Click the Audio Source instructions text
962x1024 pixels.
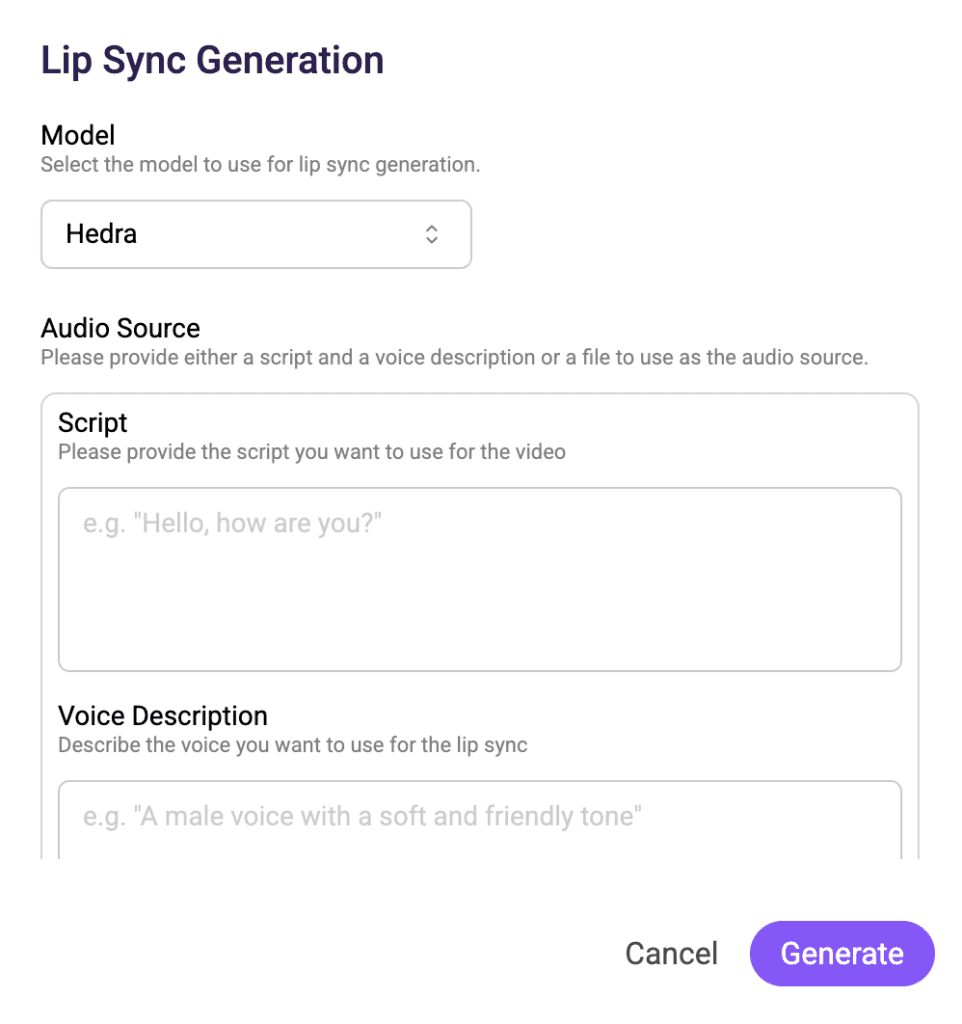[454, 357]
